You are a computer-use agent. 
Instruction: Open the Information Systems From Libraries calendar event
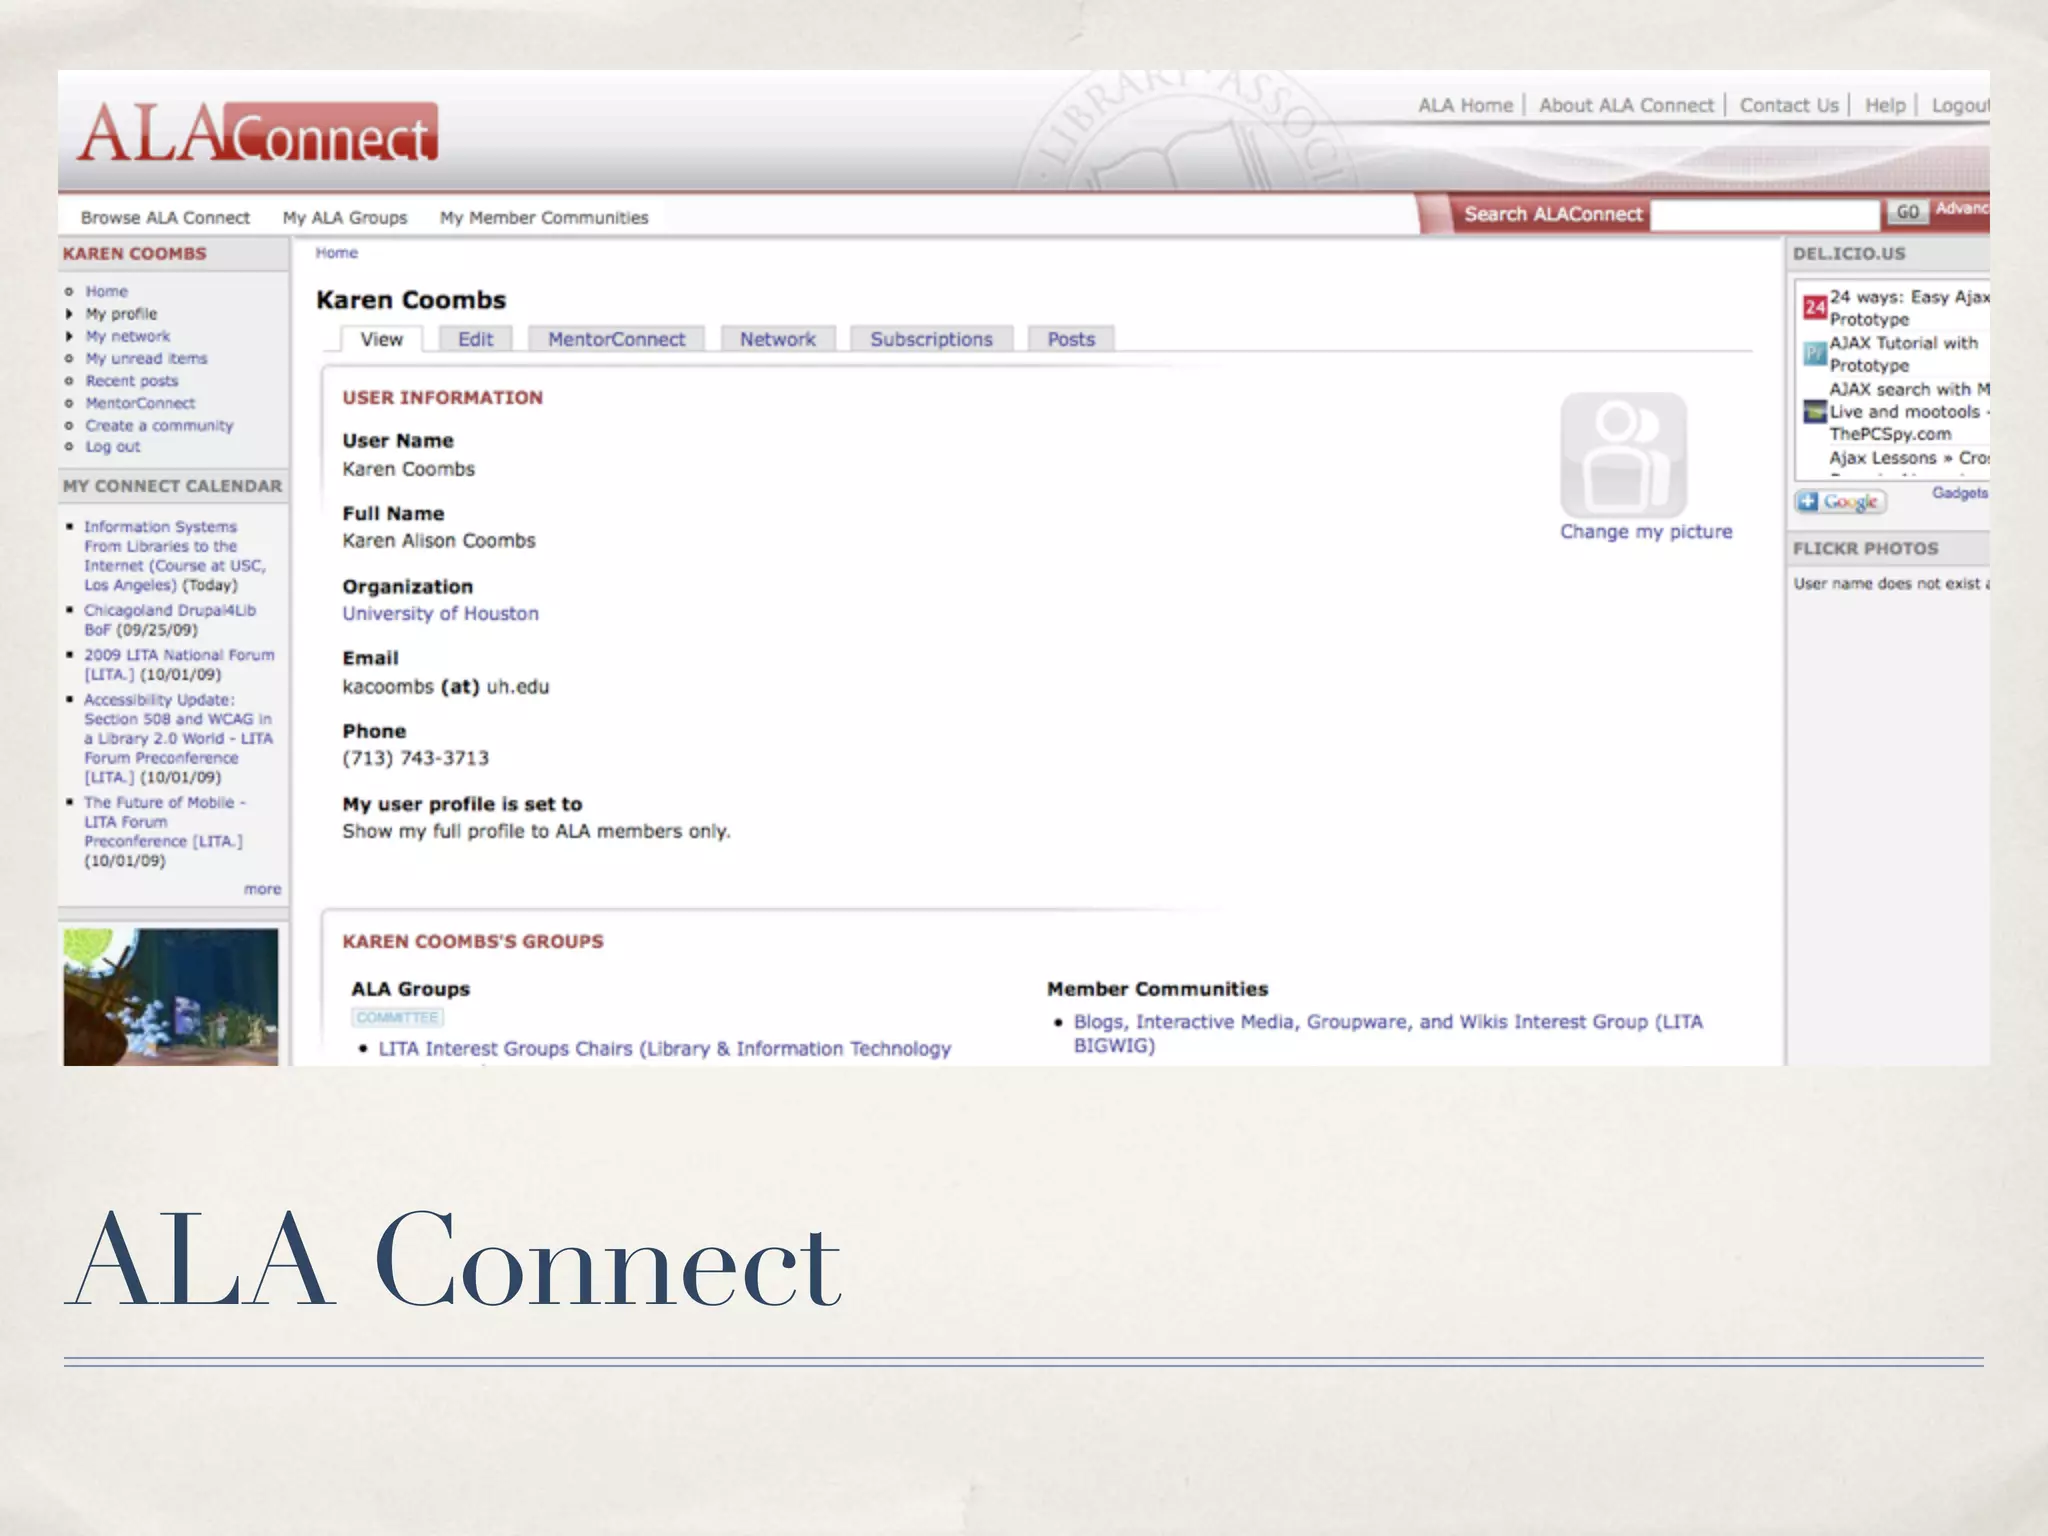click(174, 555)
